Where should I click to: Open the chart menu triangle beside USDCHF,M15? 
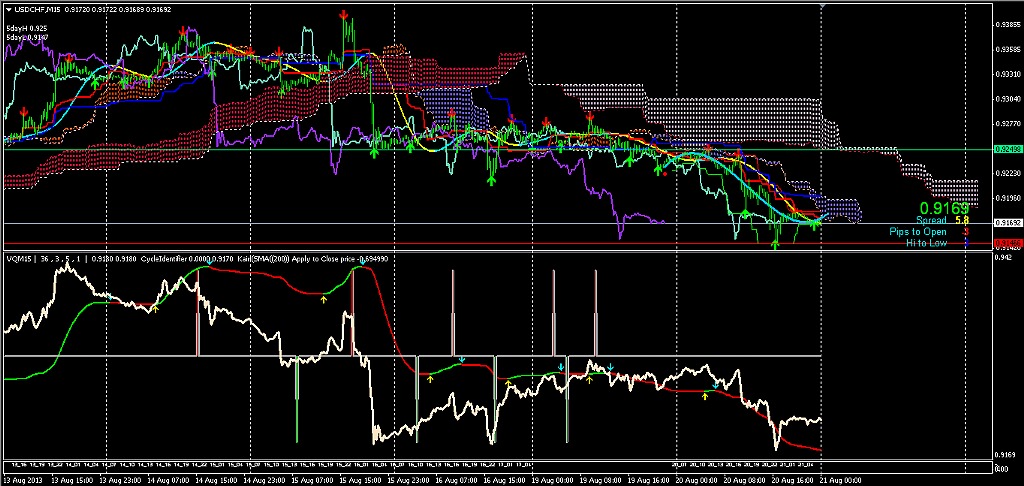pos(9,10)
